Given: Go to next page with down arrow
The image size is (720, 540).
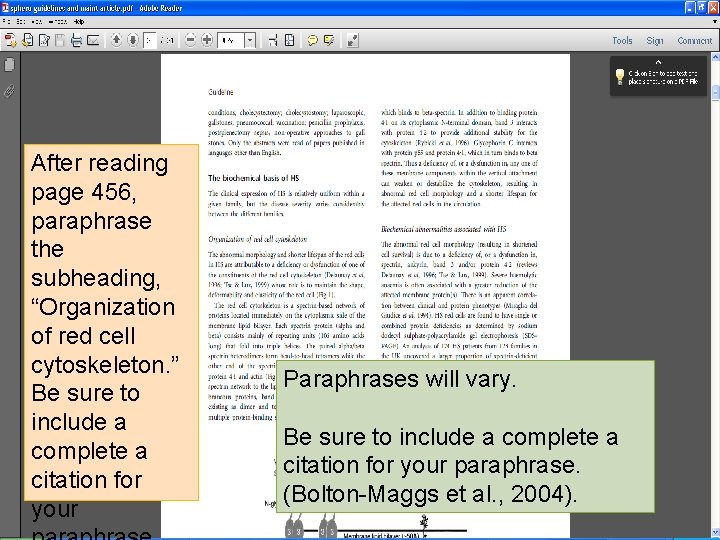Looking at the screenshot, I should click(x=133, y=40).
